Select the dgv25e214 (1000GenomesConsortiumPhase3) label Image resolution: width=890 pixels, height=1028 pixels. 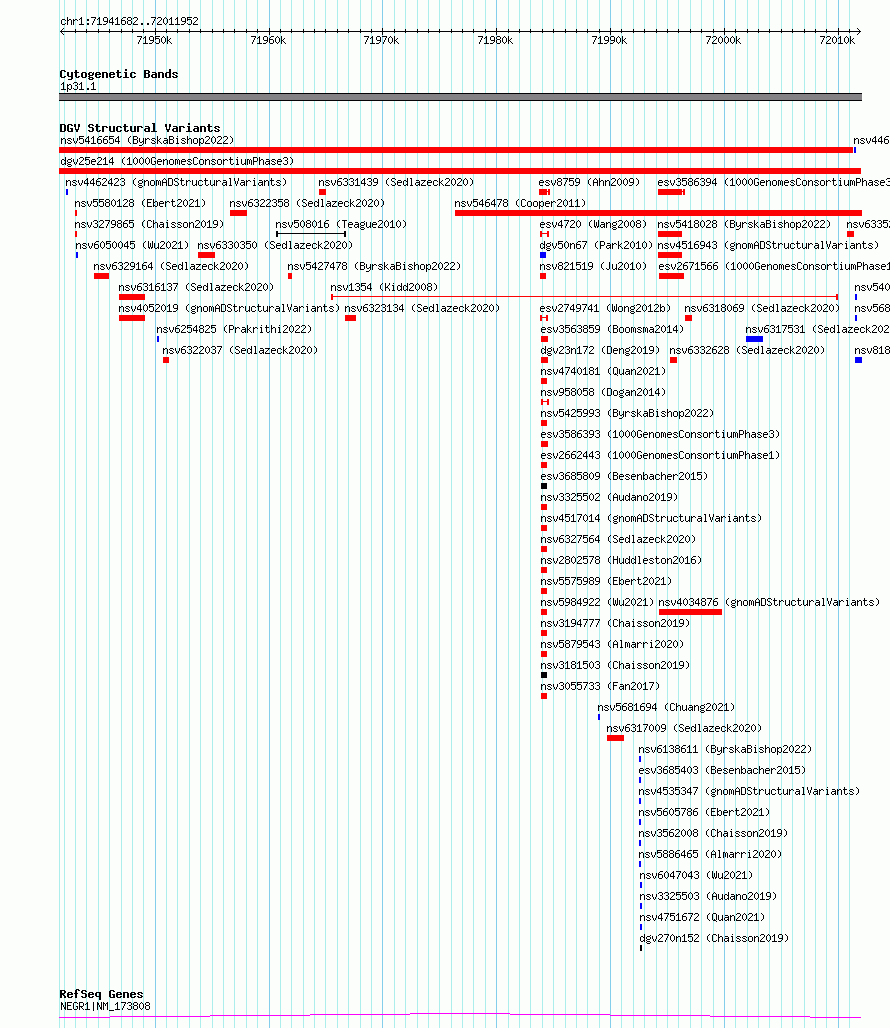pyautogui.click(x=177, y=161)
